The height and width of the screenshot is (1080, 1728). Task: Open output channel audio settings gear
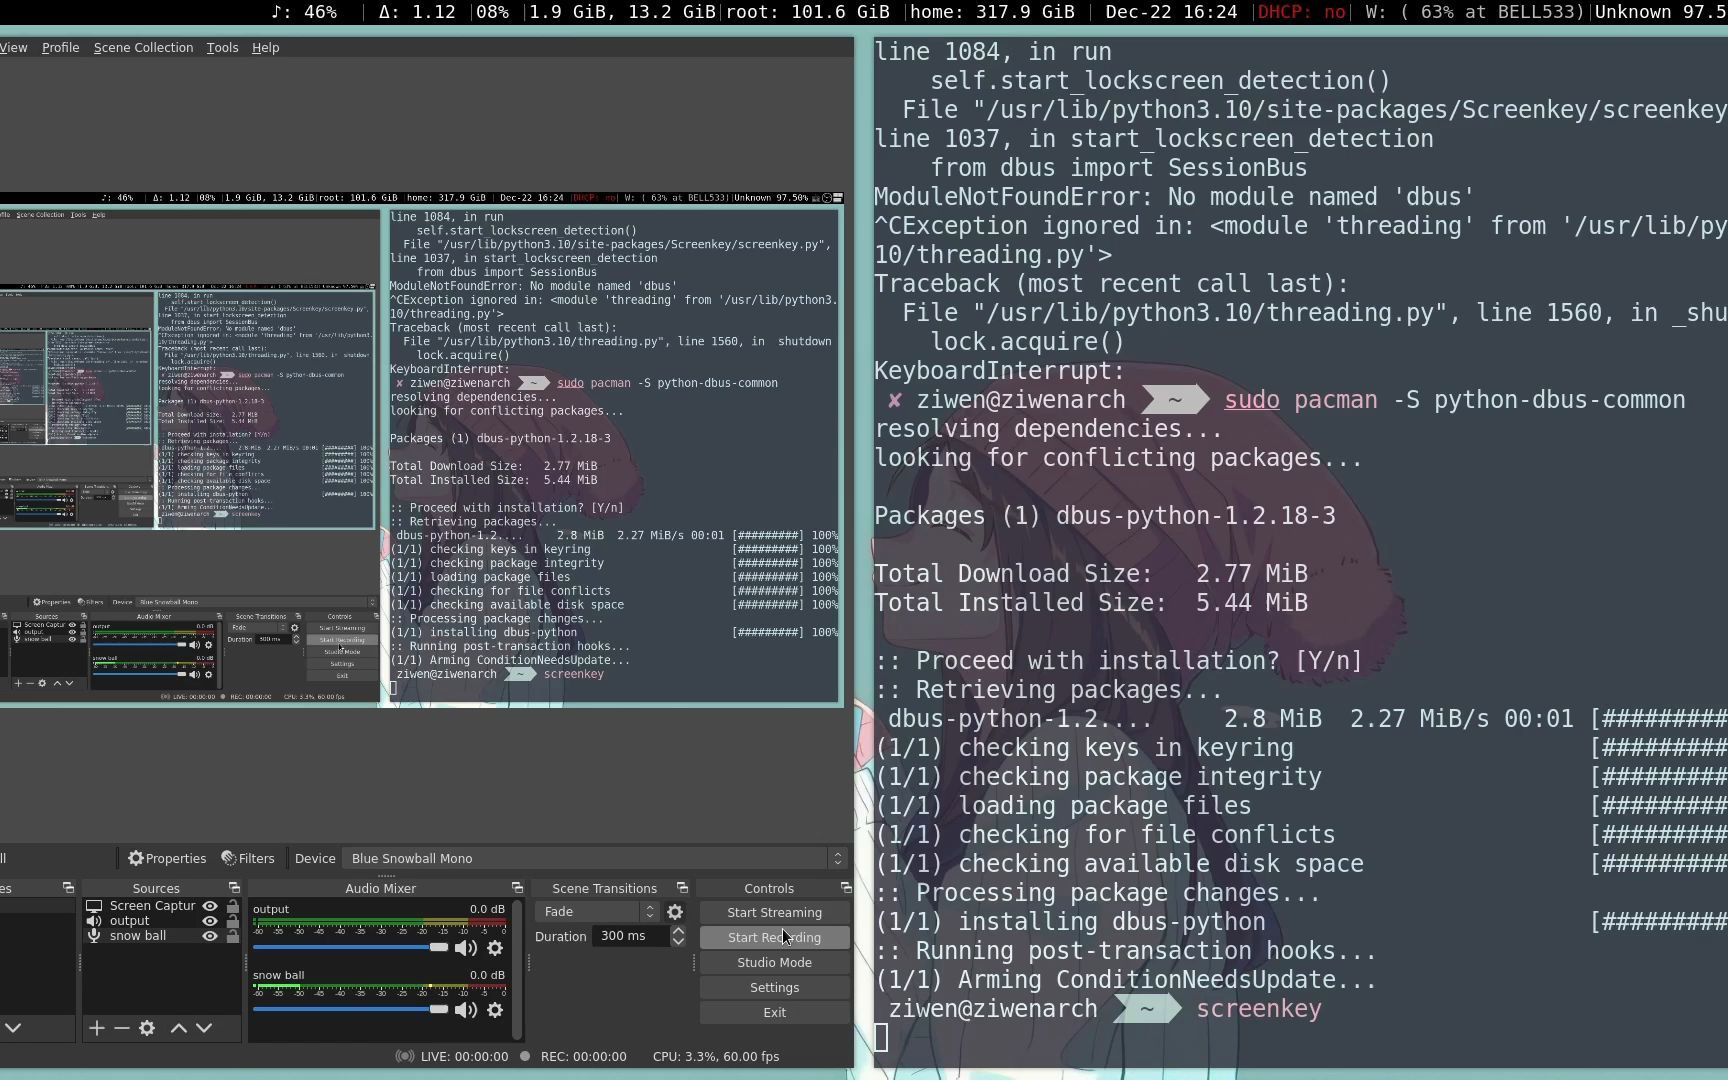[x=495, y=948]
